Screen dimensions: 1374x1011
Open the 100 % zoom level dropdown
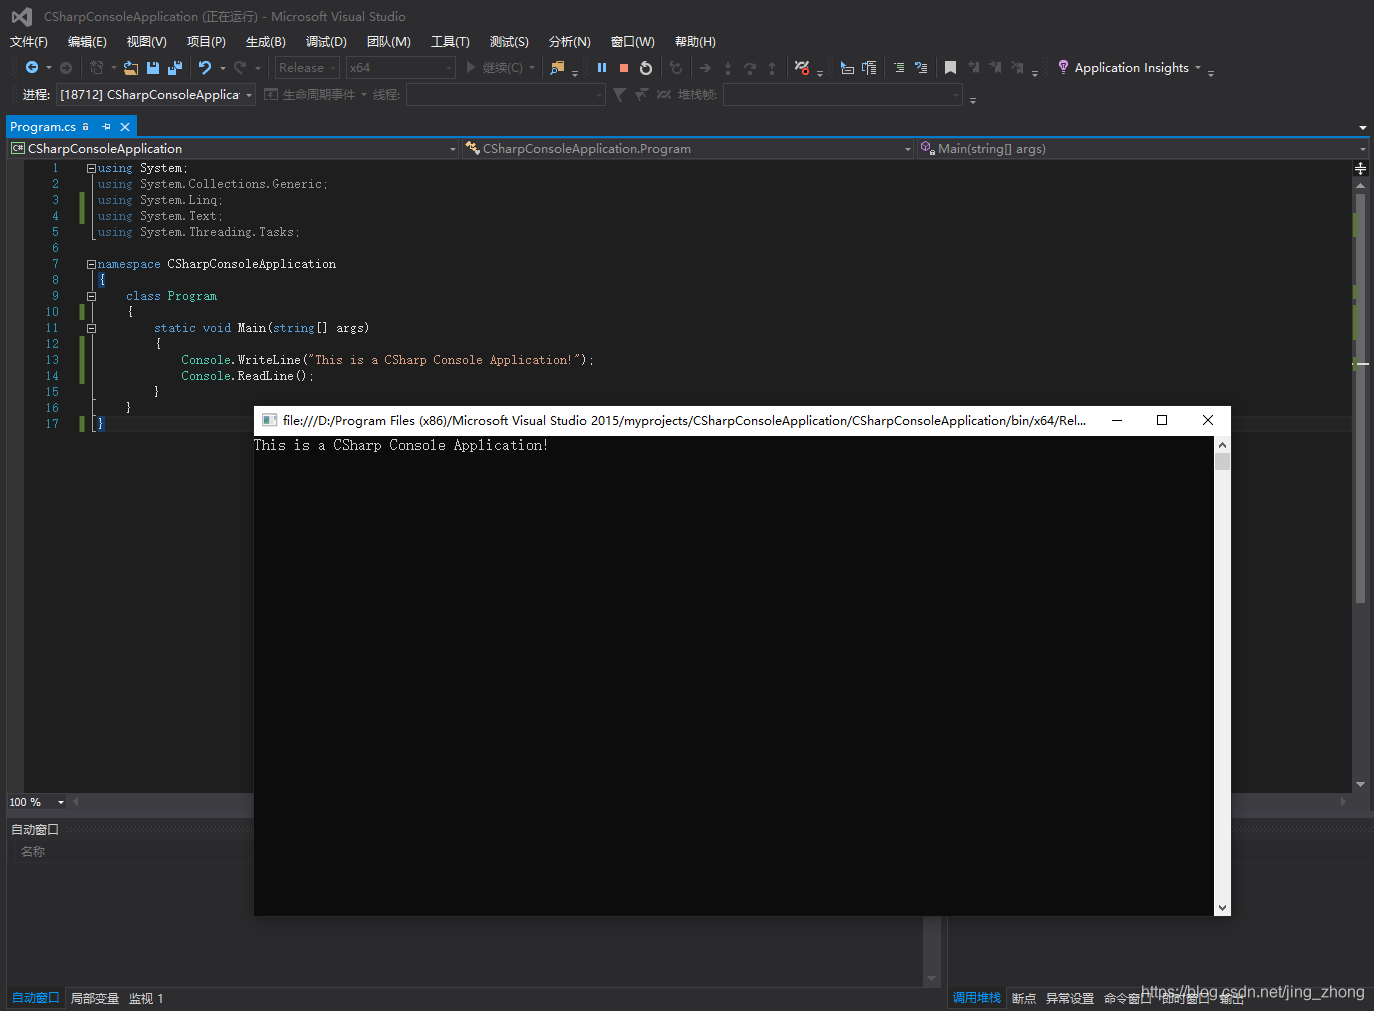pyautogui.click(x=37, y=802)
